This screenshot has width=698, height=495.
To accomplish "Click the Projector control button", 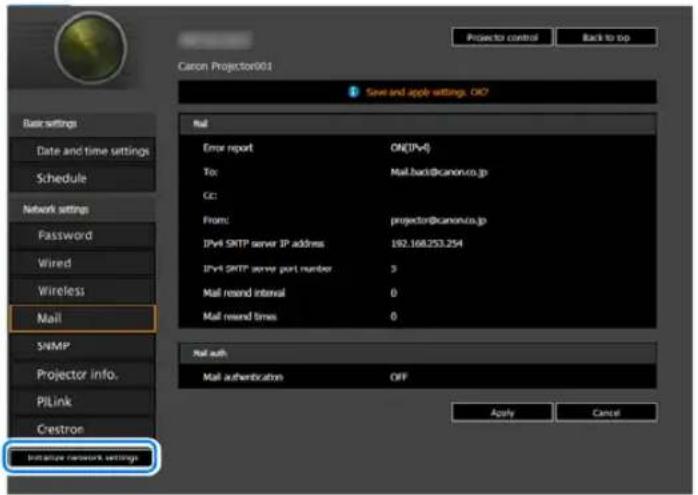I will (502, 37).
